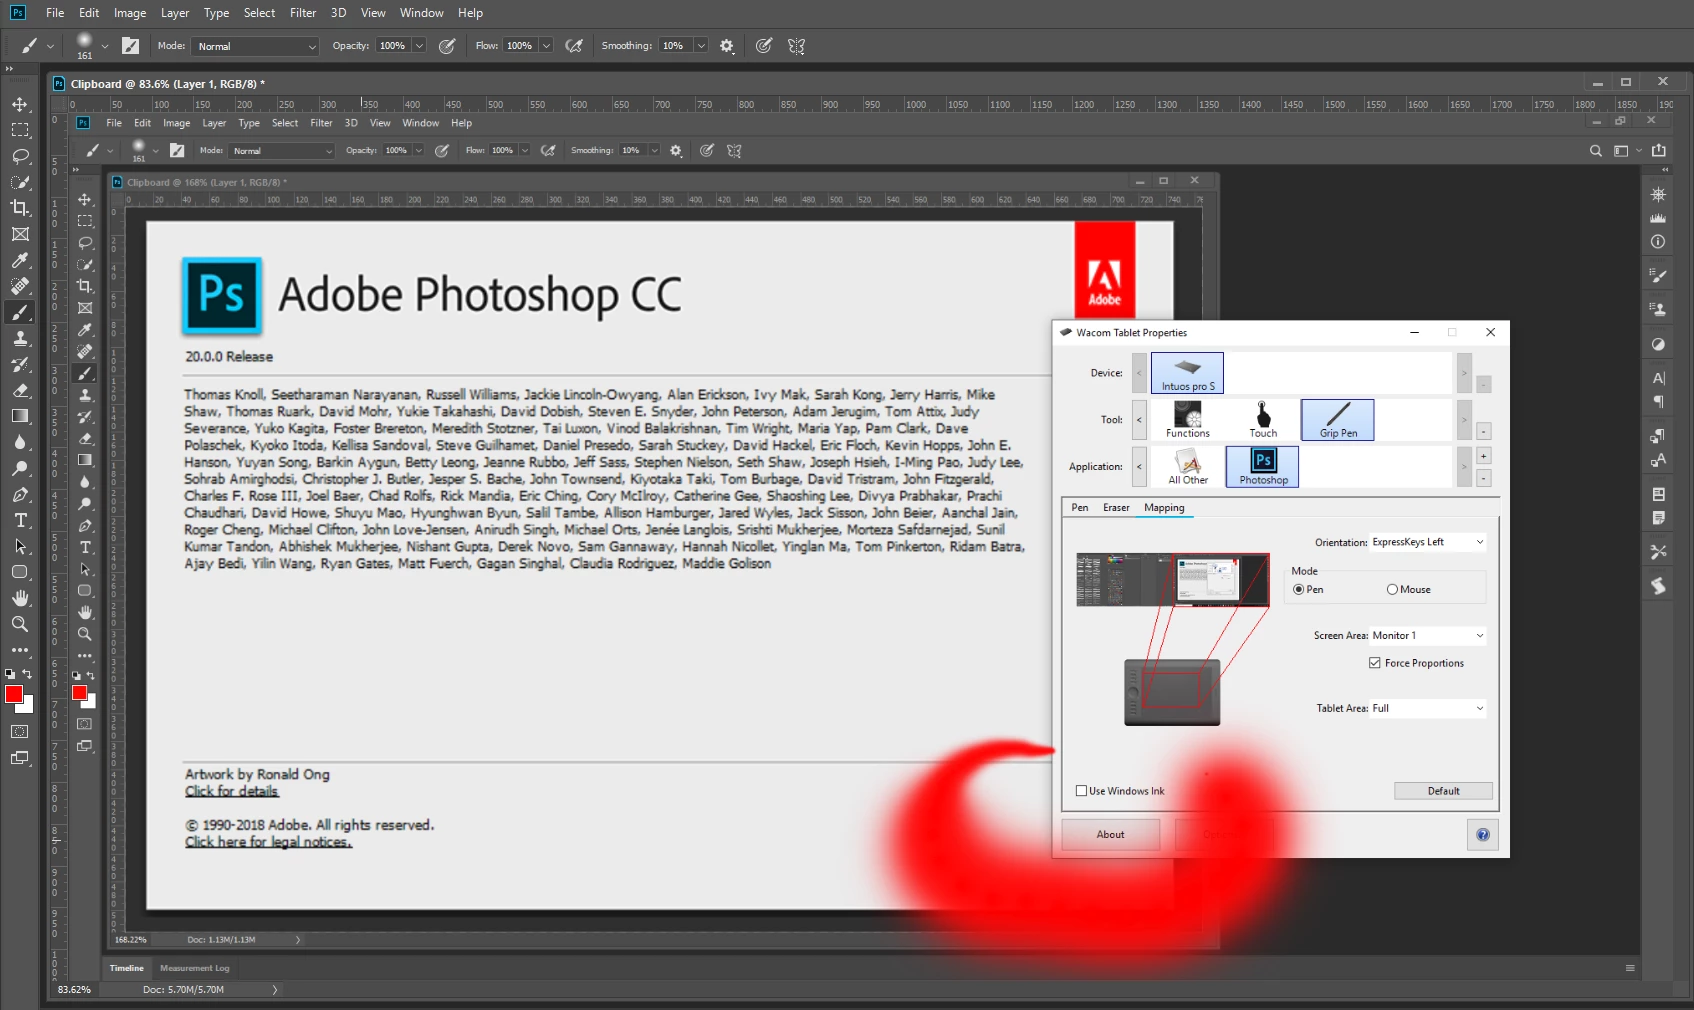The image size is (1694, 1010).
Task: Click the Functions icon in Wacom dialog
Action: pos(1188,420)
